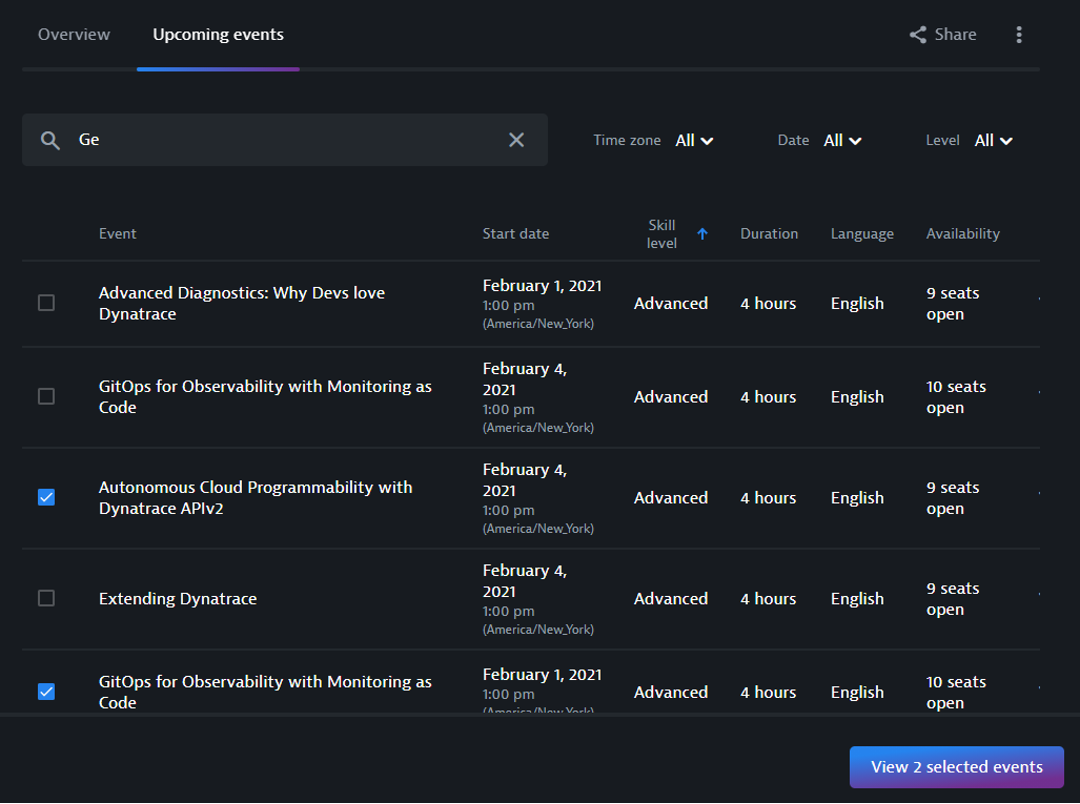Focus the search box containing "Ge"
This screenshot has width=1080, height=804.
coord(284,140)
